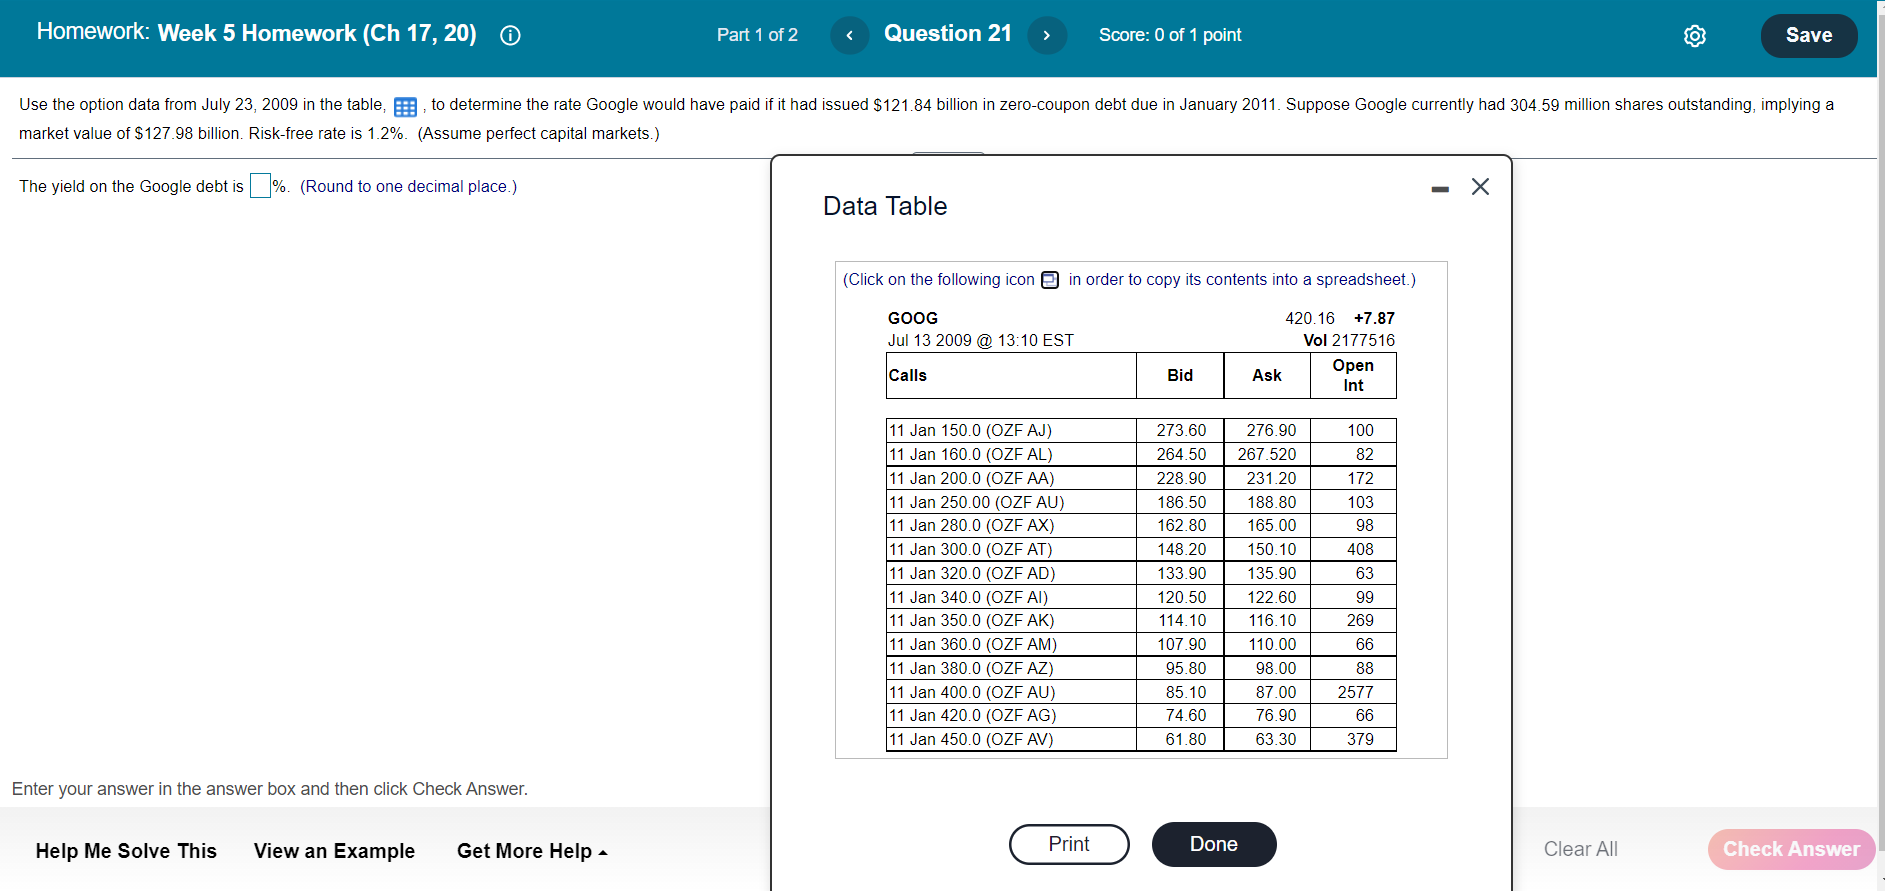
Task: Open Help Me Solve This
Action: pyautogui.click(x=126, y=851)
